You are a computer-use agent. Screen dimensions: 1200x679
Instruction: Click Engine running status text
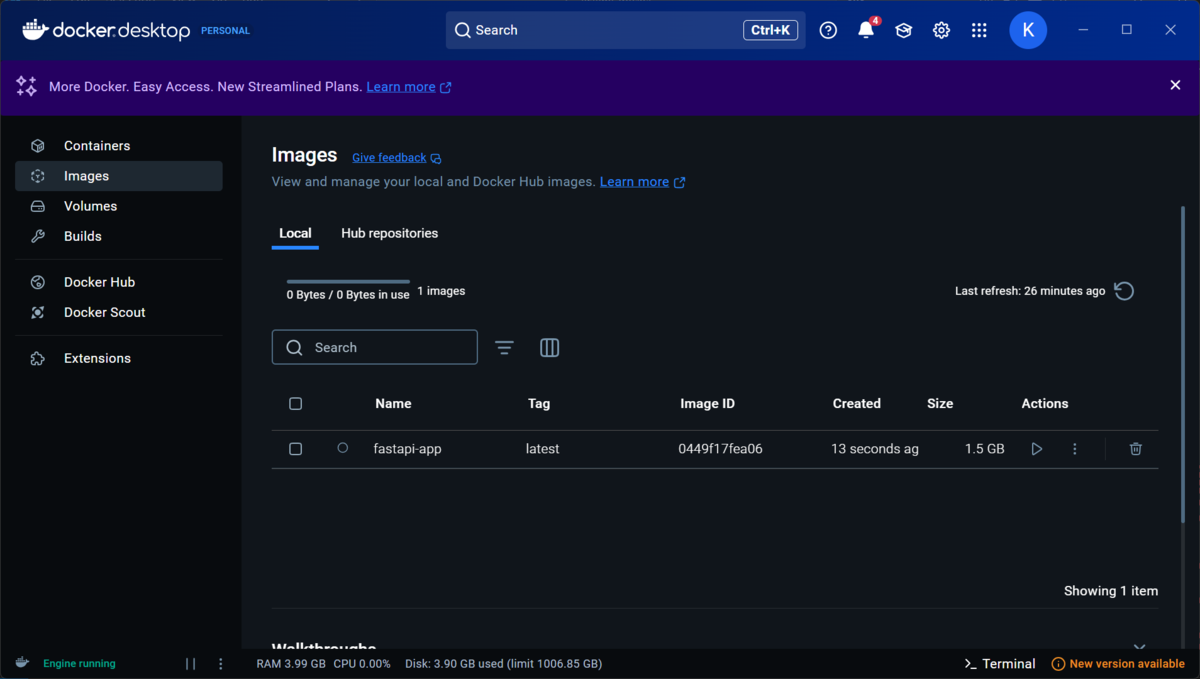click(79, 664)
